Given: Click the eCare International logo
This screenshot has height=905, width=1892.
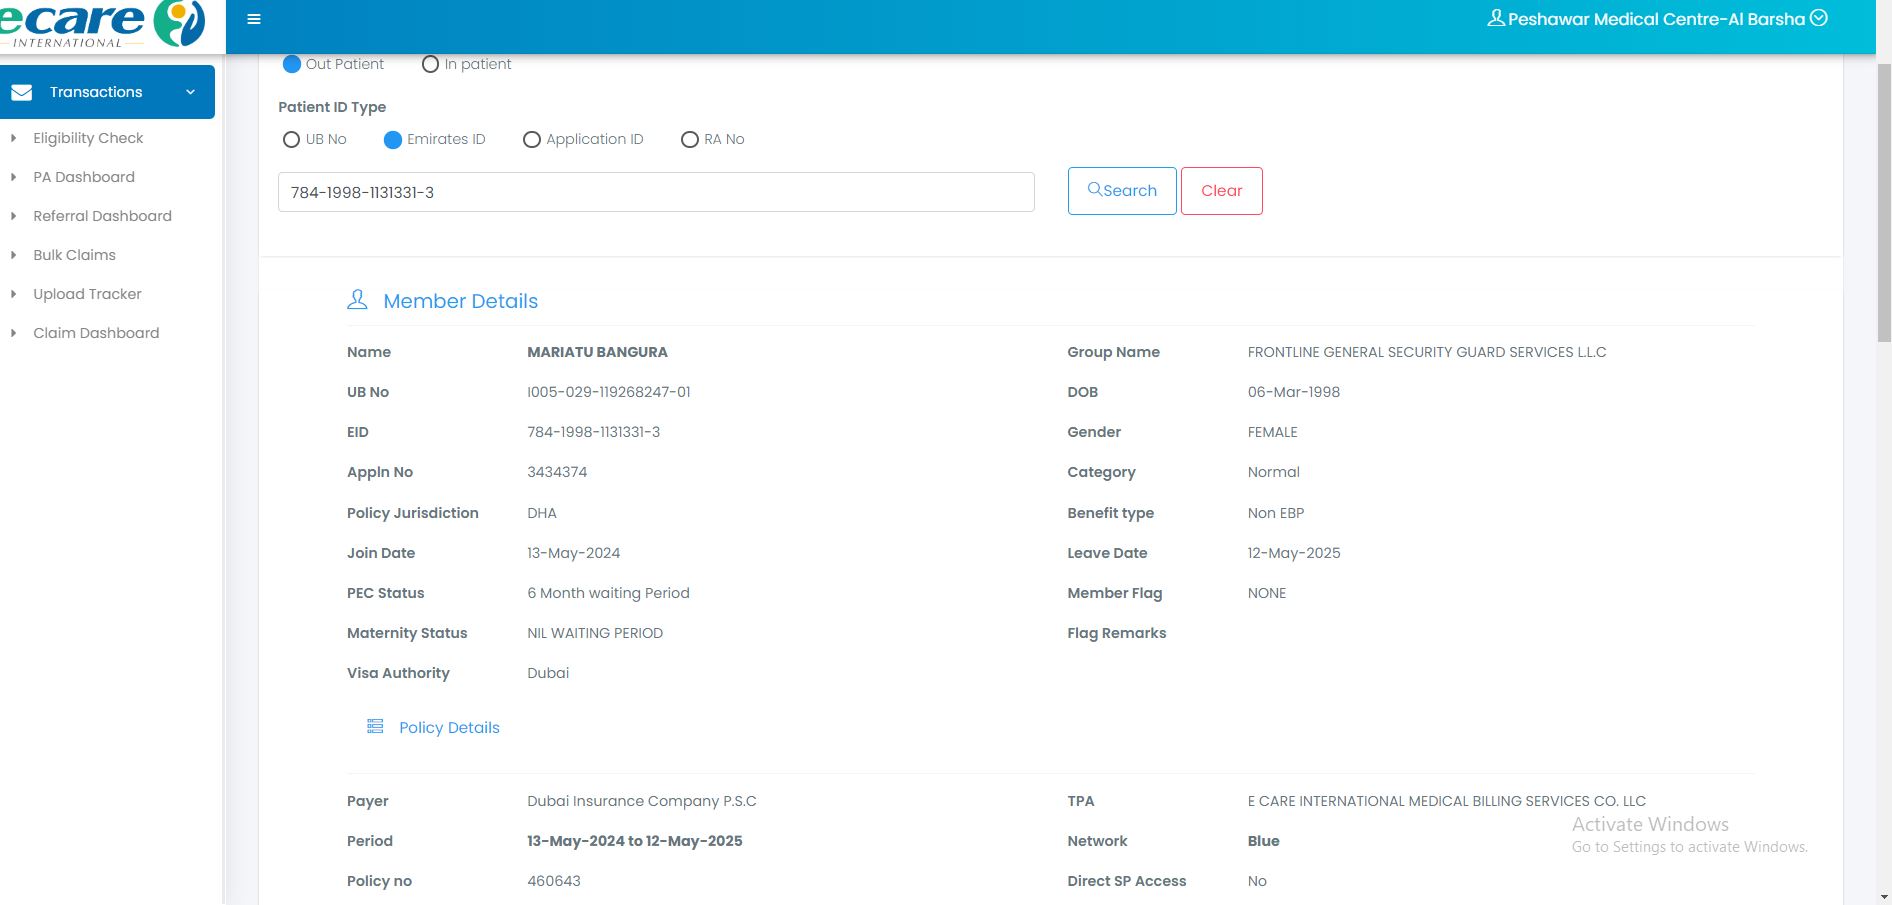Looking at the screenshot, I should (103, 24).
